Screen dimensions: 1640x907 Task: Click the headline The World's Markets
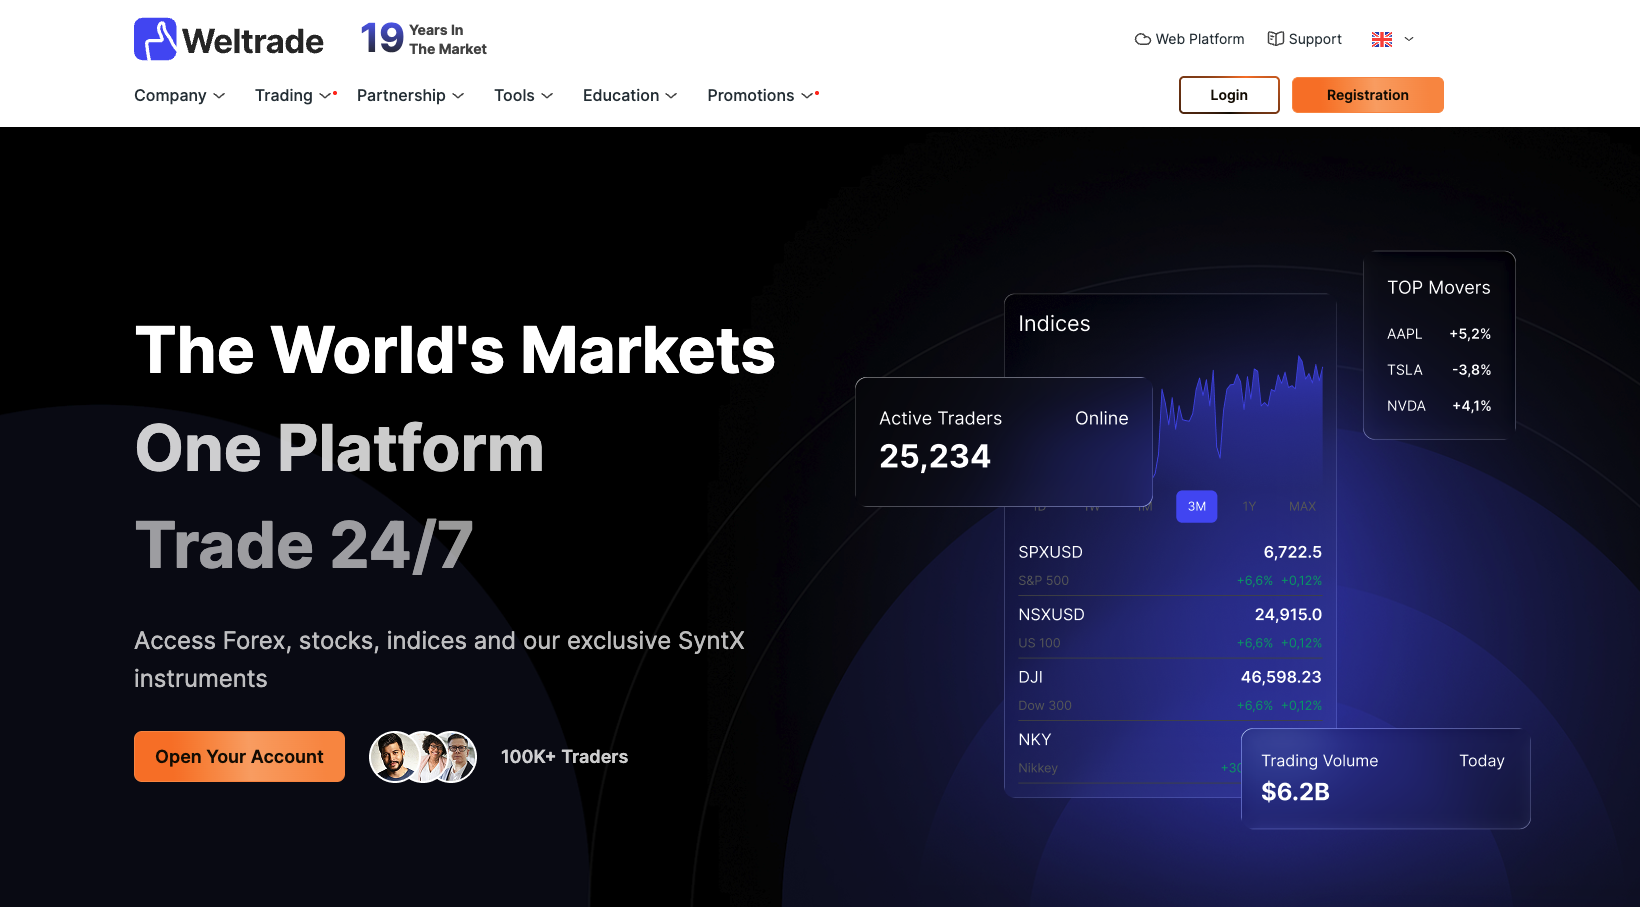(x=455, y=351)
